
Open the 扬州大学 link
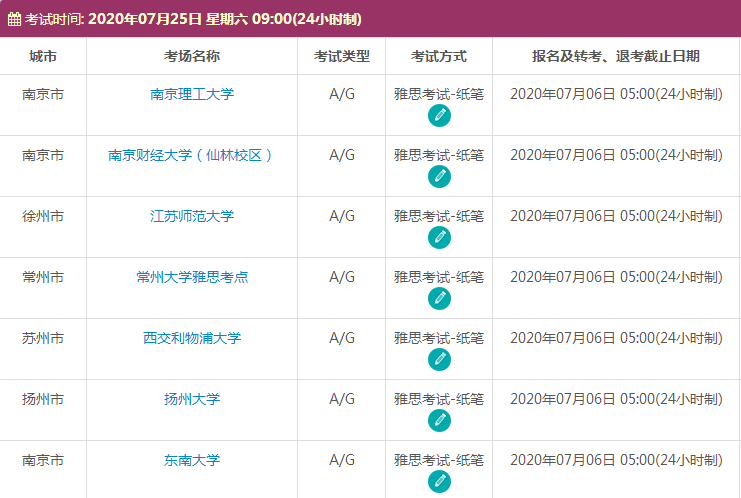[192, 399]
